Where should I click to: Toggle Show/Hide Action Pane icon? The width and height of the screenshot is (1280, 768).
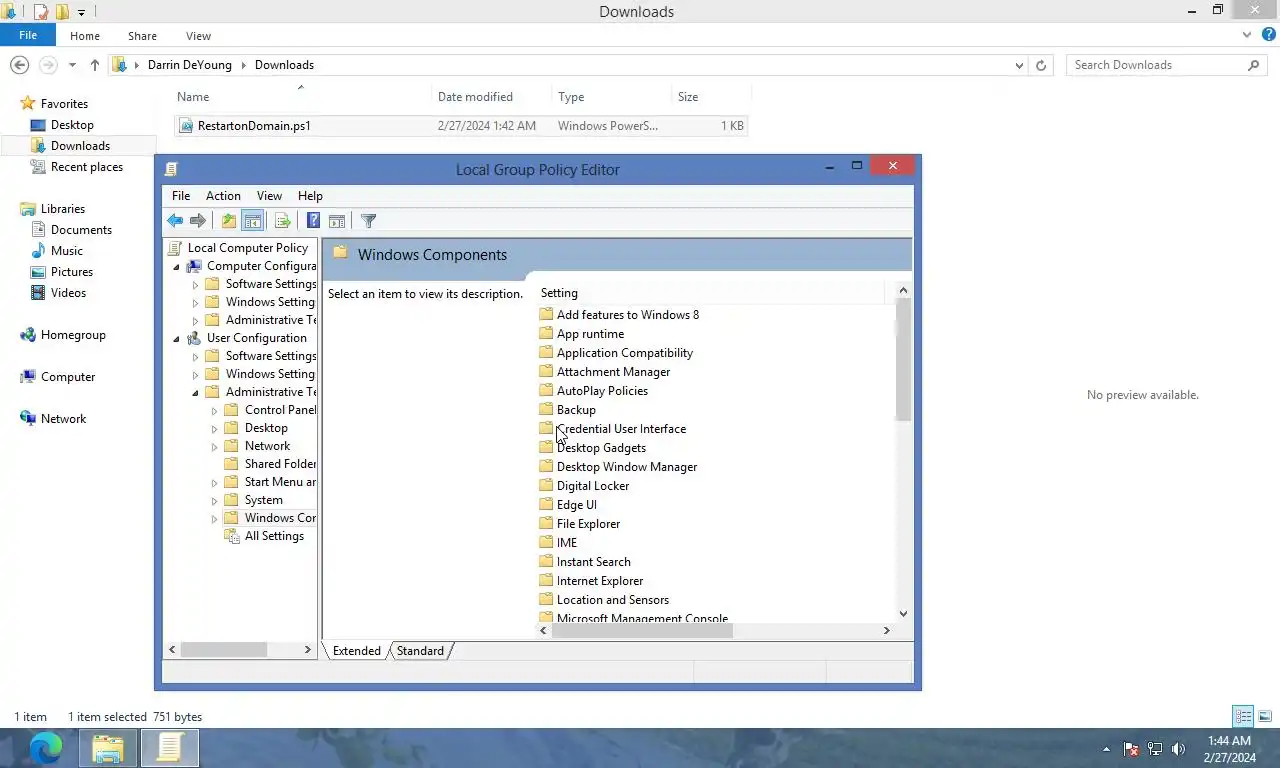coord(337,221)
